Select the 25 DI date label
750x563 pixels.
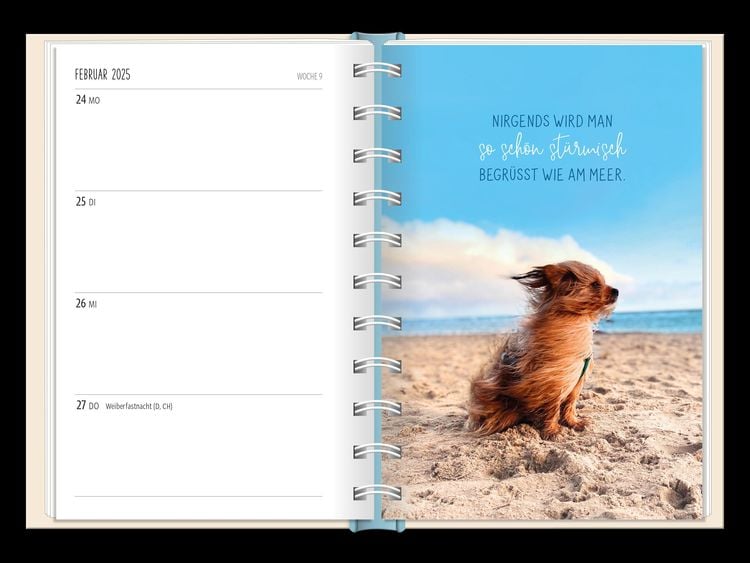(x=86, y=202)
